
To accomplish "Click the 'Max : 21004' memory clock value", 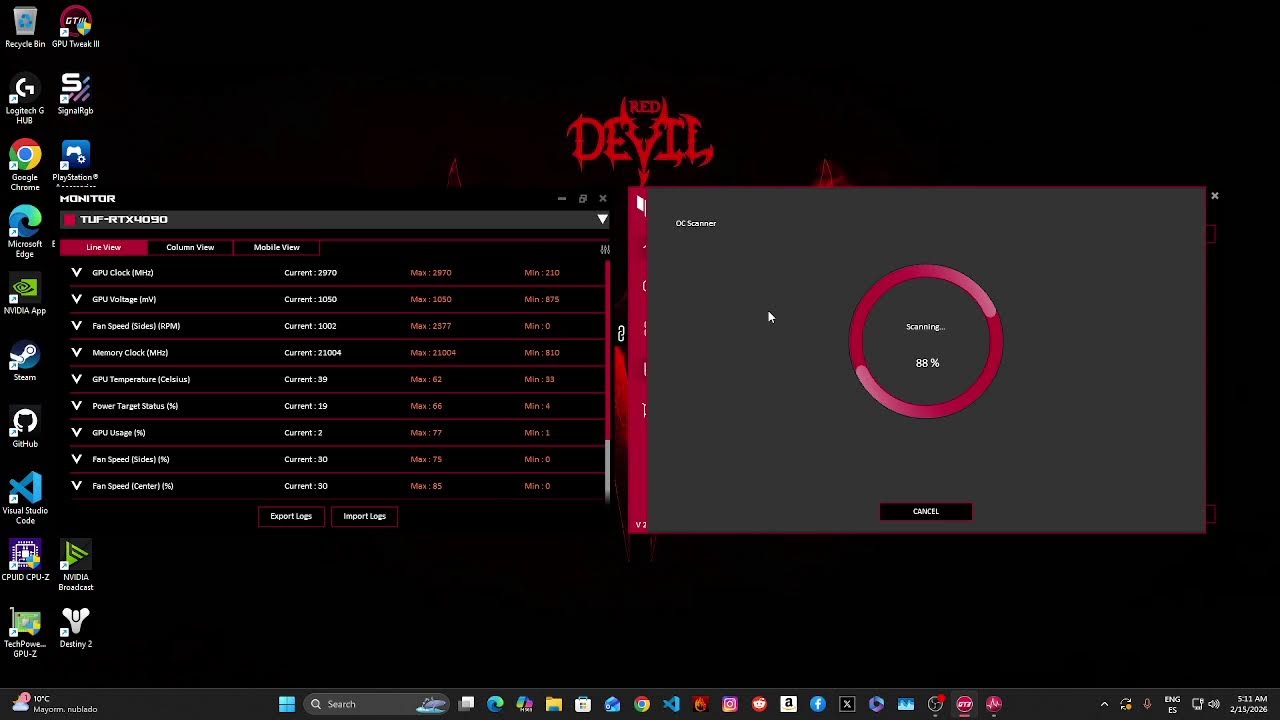I will coord(433,352).
